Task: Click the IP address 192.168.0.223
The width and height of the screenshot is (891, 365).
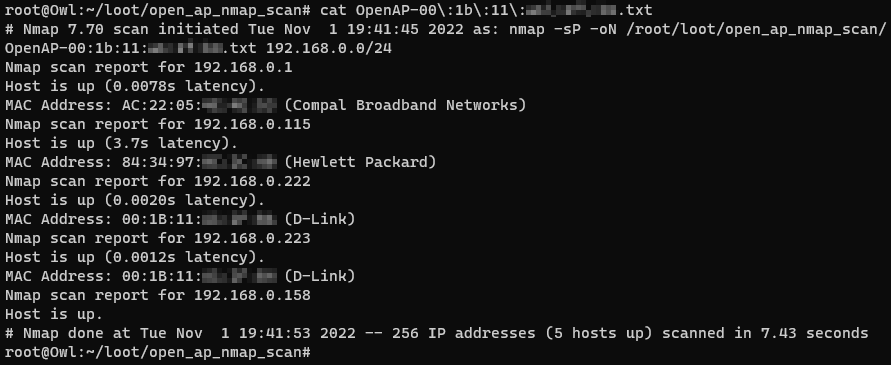Action: (x=252, y=238)
